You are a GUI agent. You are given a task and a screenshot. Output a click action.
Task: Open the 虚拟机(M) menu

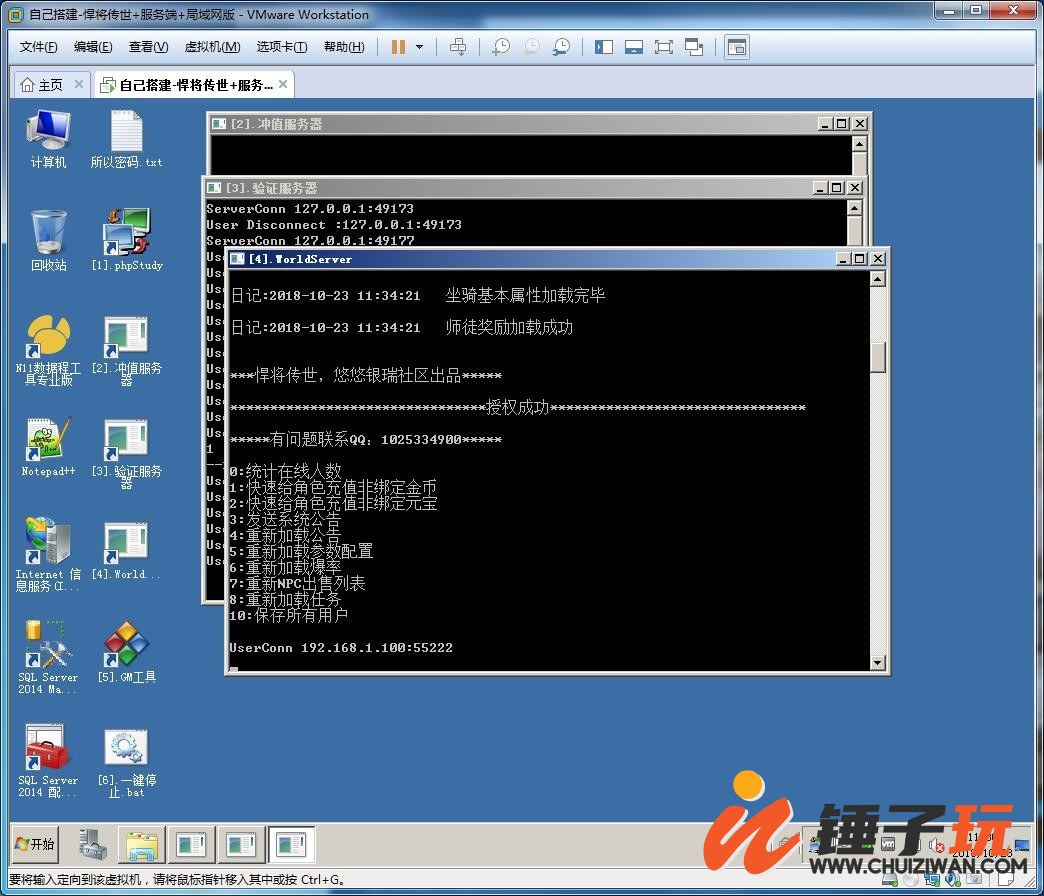(x=212, y=47)
